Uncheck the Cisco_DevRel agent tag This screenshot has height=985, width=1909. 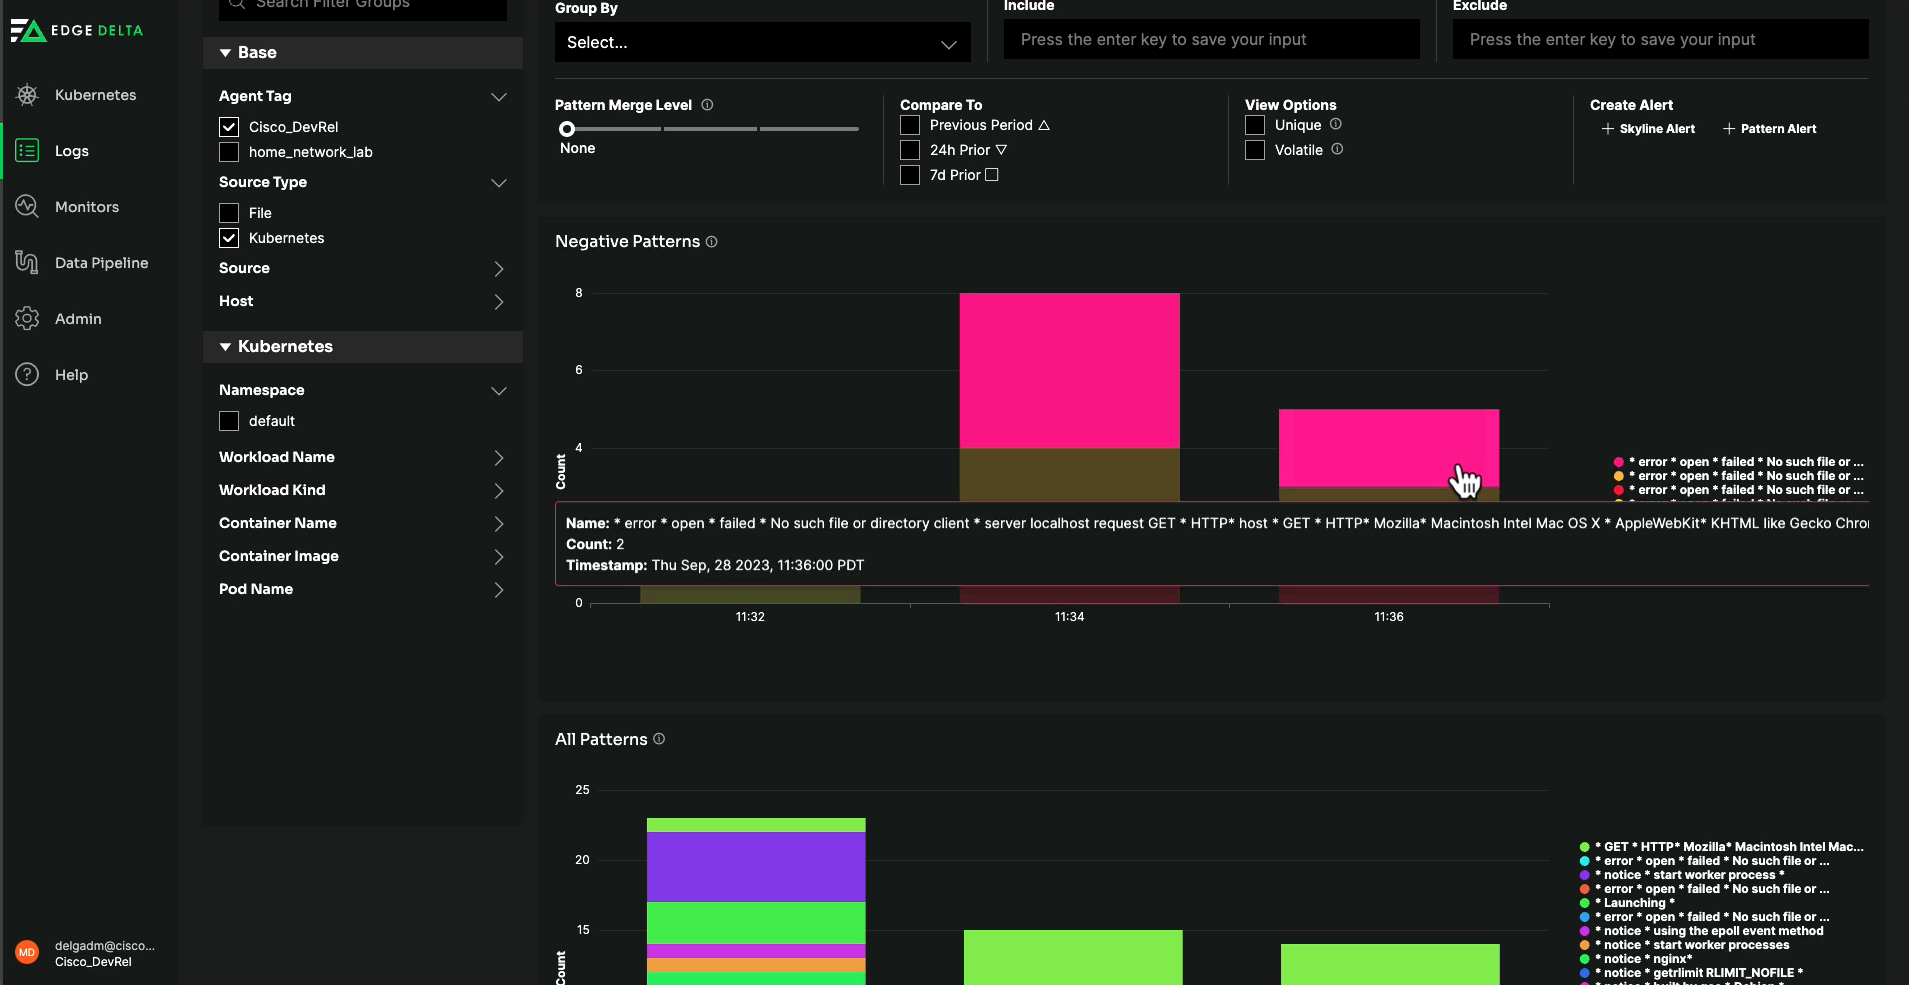coord(229,127)
